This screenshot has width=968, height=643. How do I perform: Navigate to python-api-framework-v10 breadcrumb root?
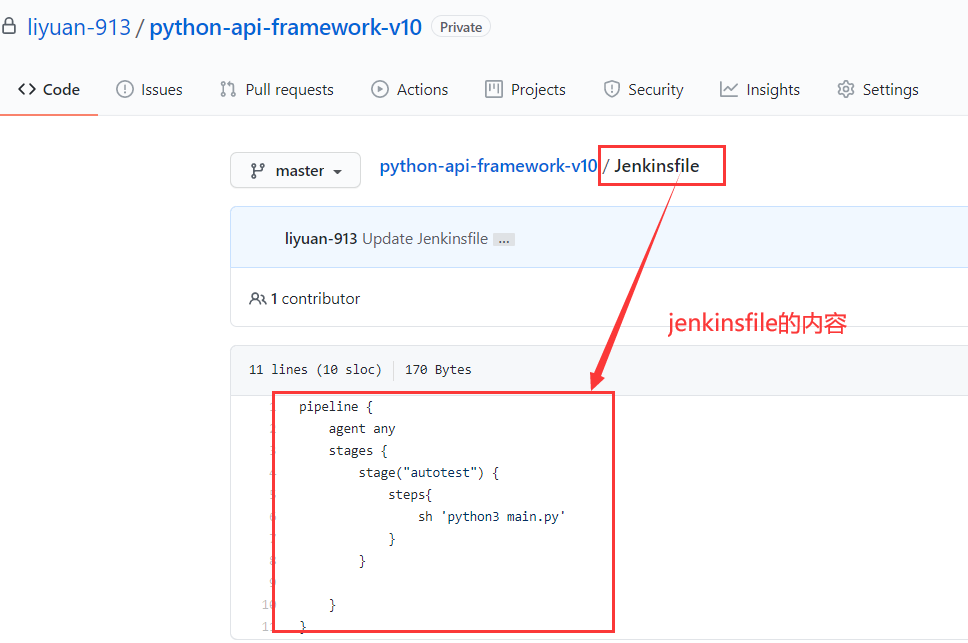pyautogui.click(x=488, y=166)
